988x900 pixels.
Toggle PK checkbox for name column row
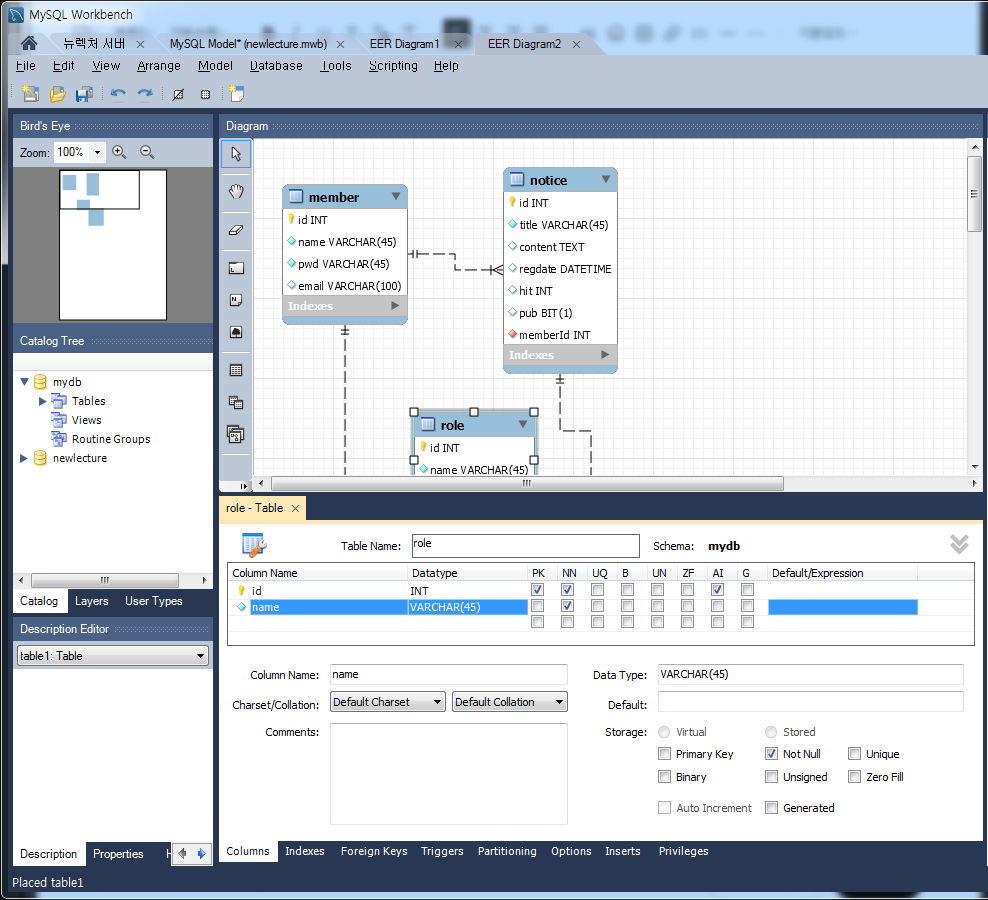pos(537,606)
